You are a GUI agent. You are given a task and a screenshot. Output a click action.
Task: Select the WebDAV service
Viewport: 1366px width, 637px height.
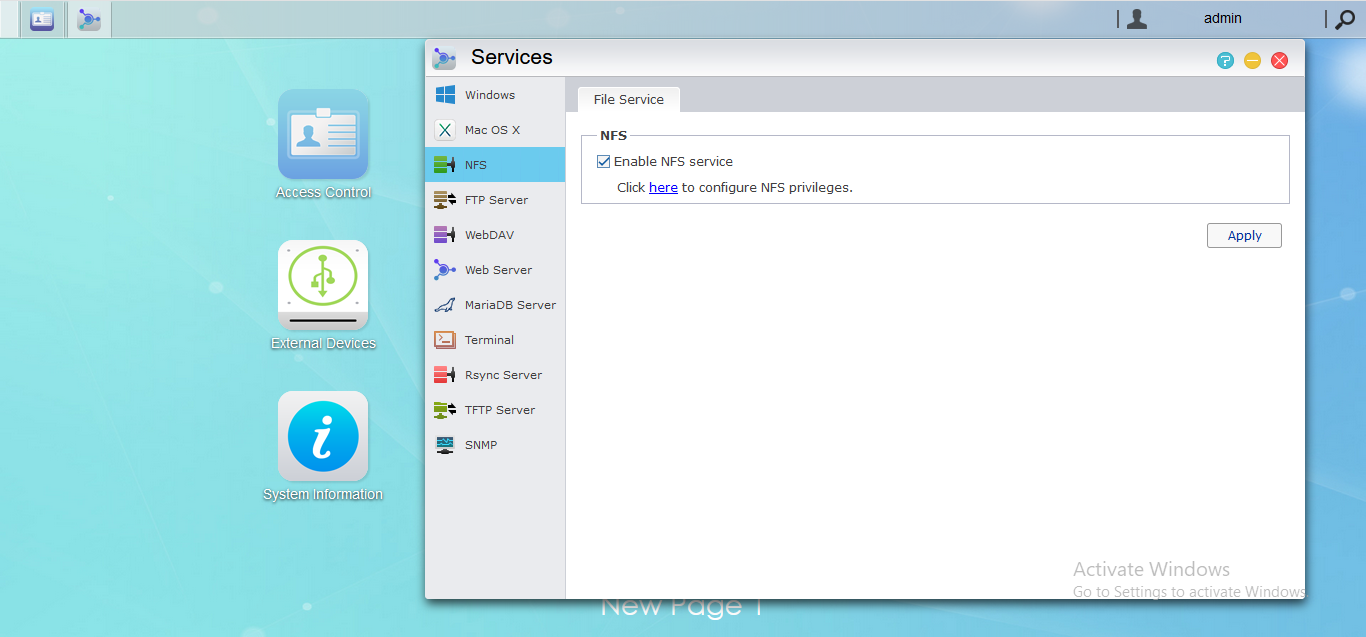[491, 234]
